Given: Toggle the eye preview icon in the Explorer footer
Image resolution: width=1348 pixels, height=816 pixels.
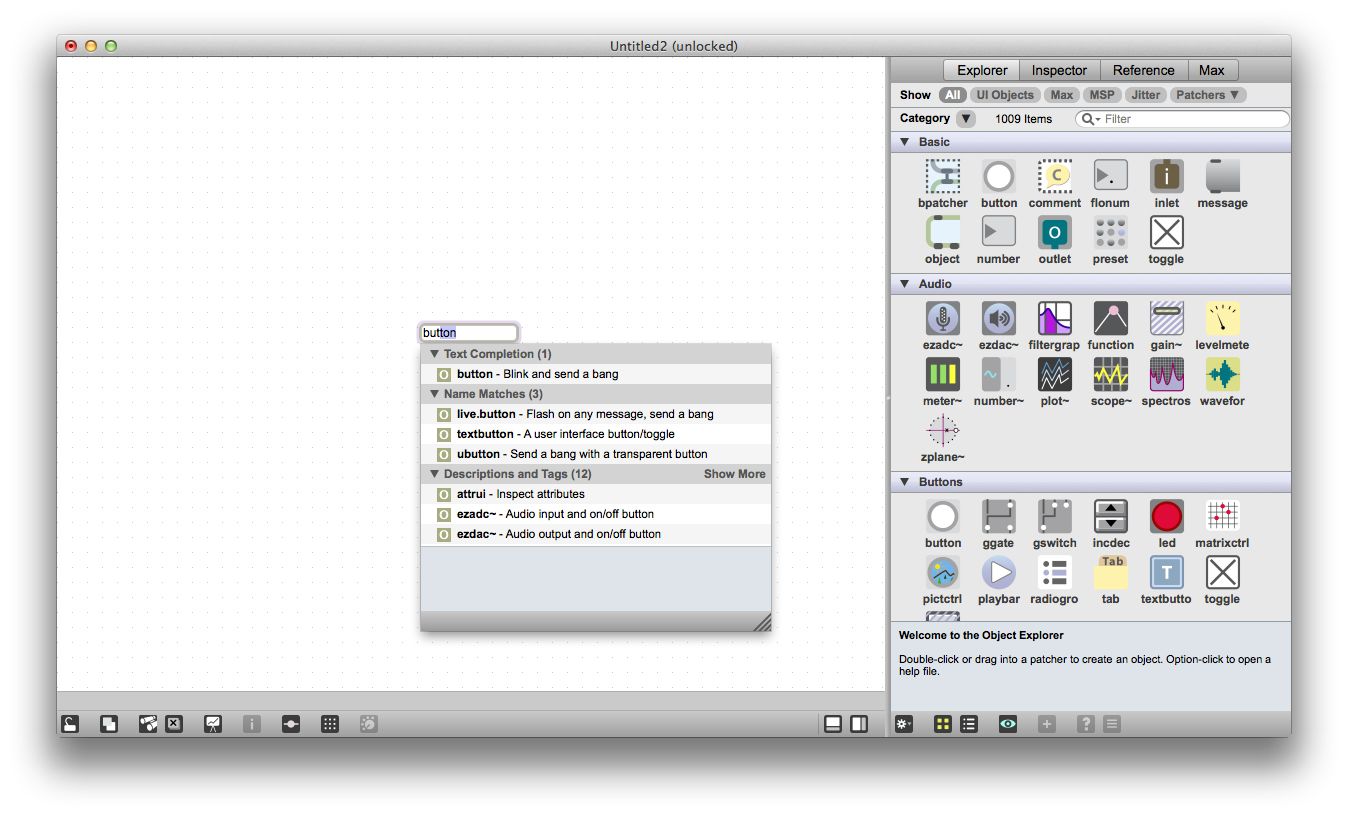Looking at the screenshot, I should (x=1007, y=723).
